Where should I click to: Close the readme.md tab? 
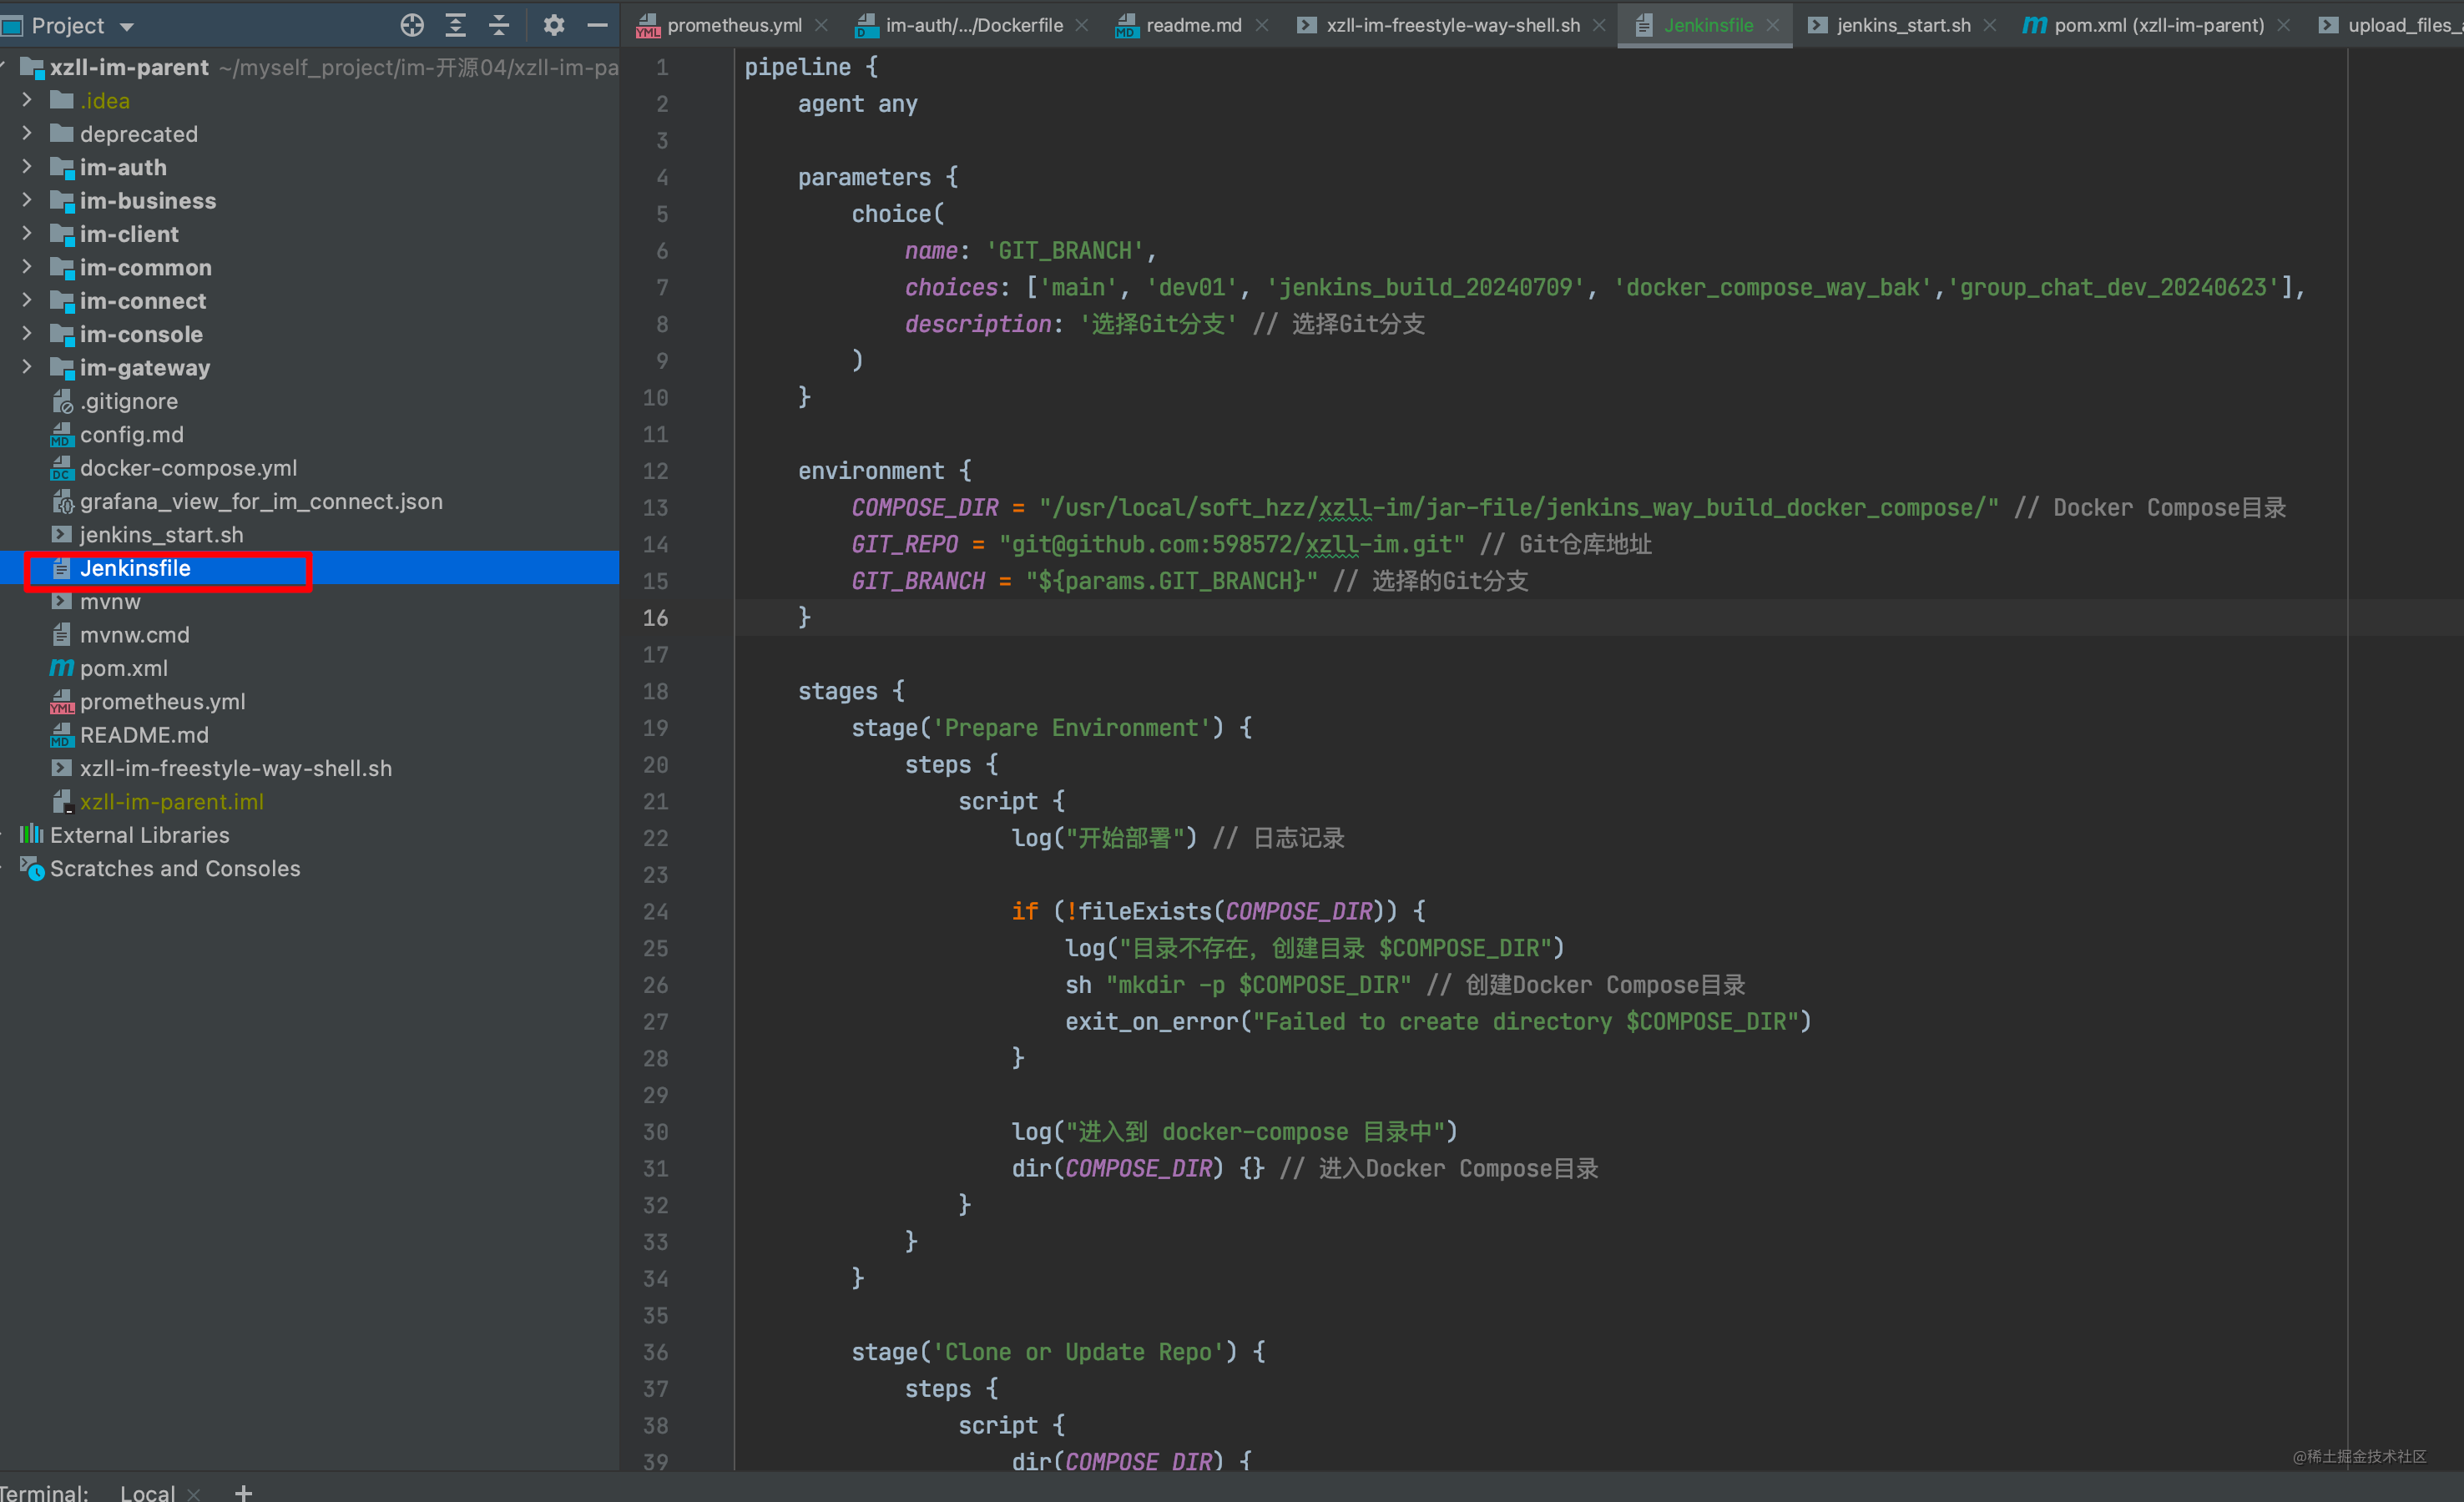[1261, 25]
